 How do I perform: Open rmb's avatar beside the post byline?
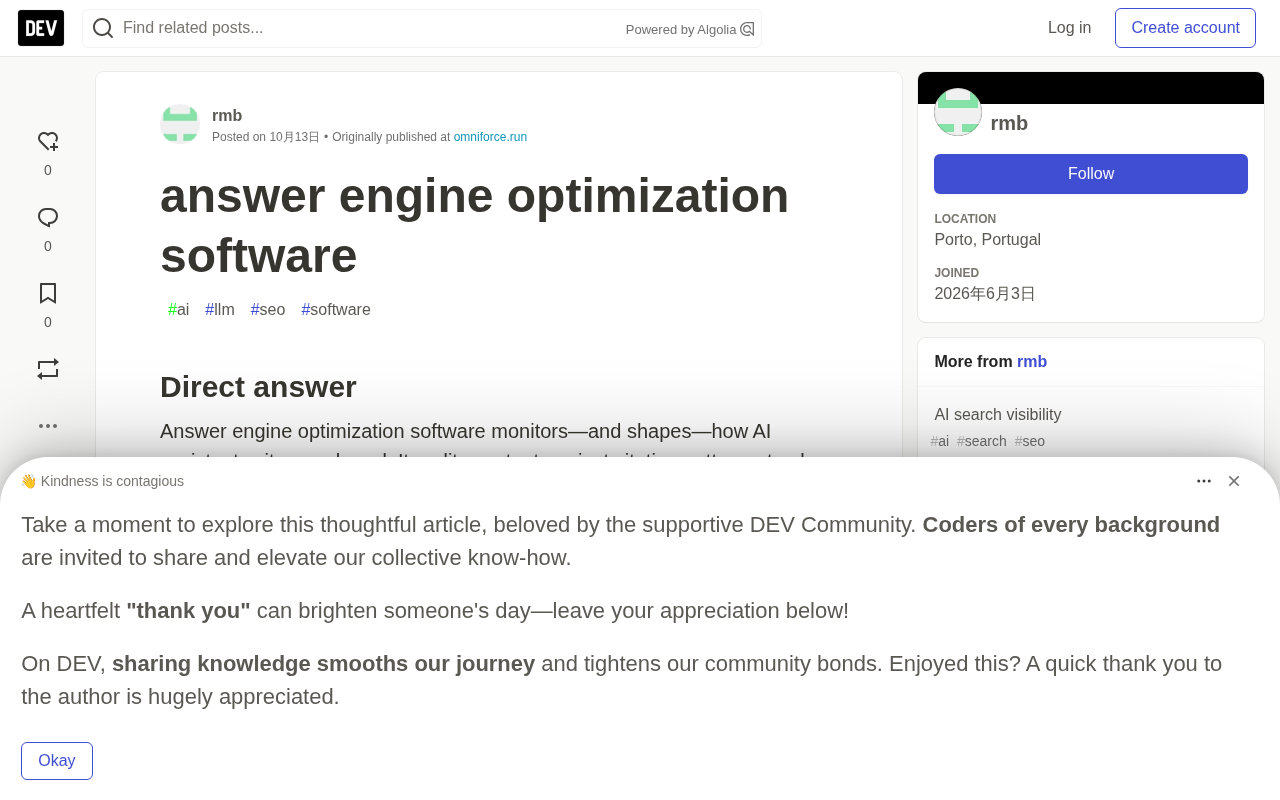click(180, 124)
